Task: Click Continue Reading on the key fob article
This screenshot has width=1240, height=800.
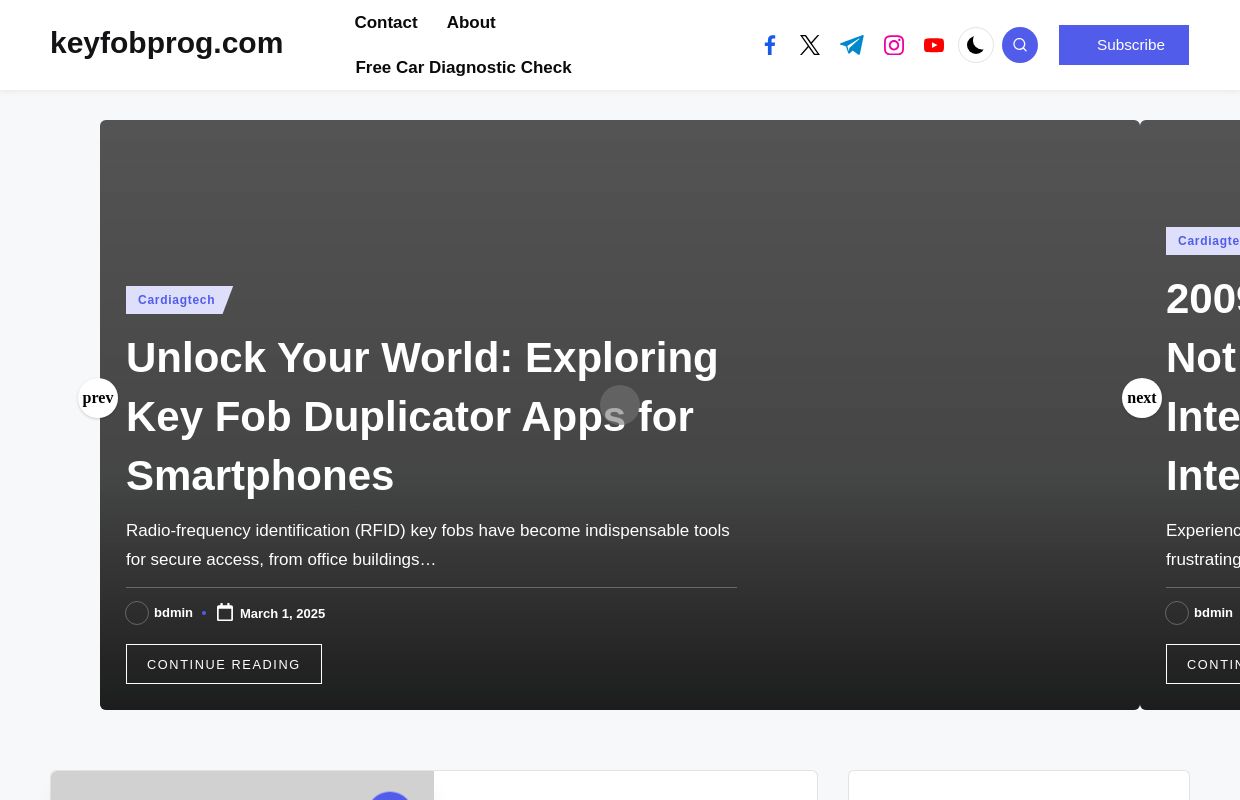Action: tap(224, 664)
